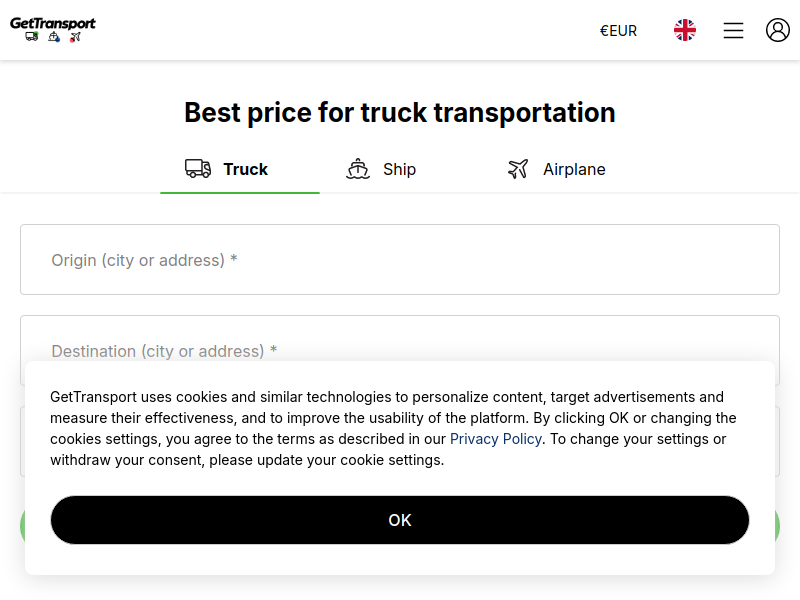Click the ship icon in the transport tabs

358,169
